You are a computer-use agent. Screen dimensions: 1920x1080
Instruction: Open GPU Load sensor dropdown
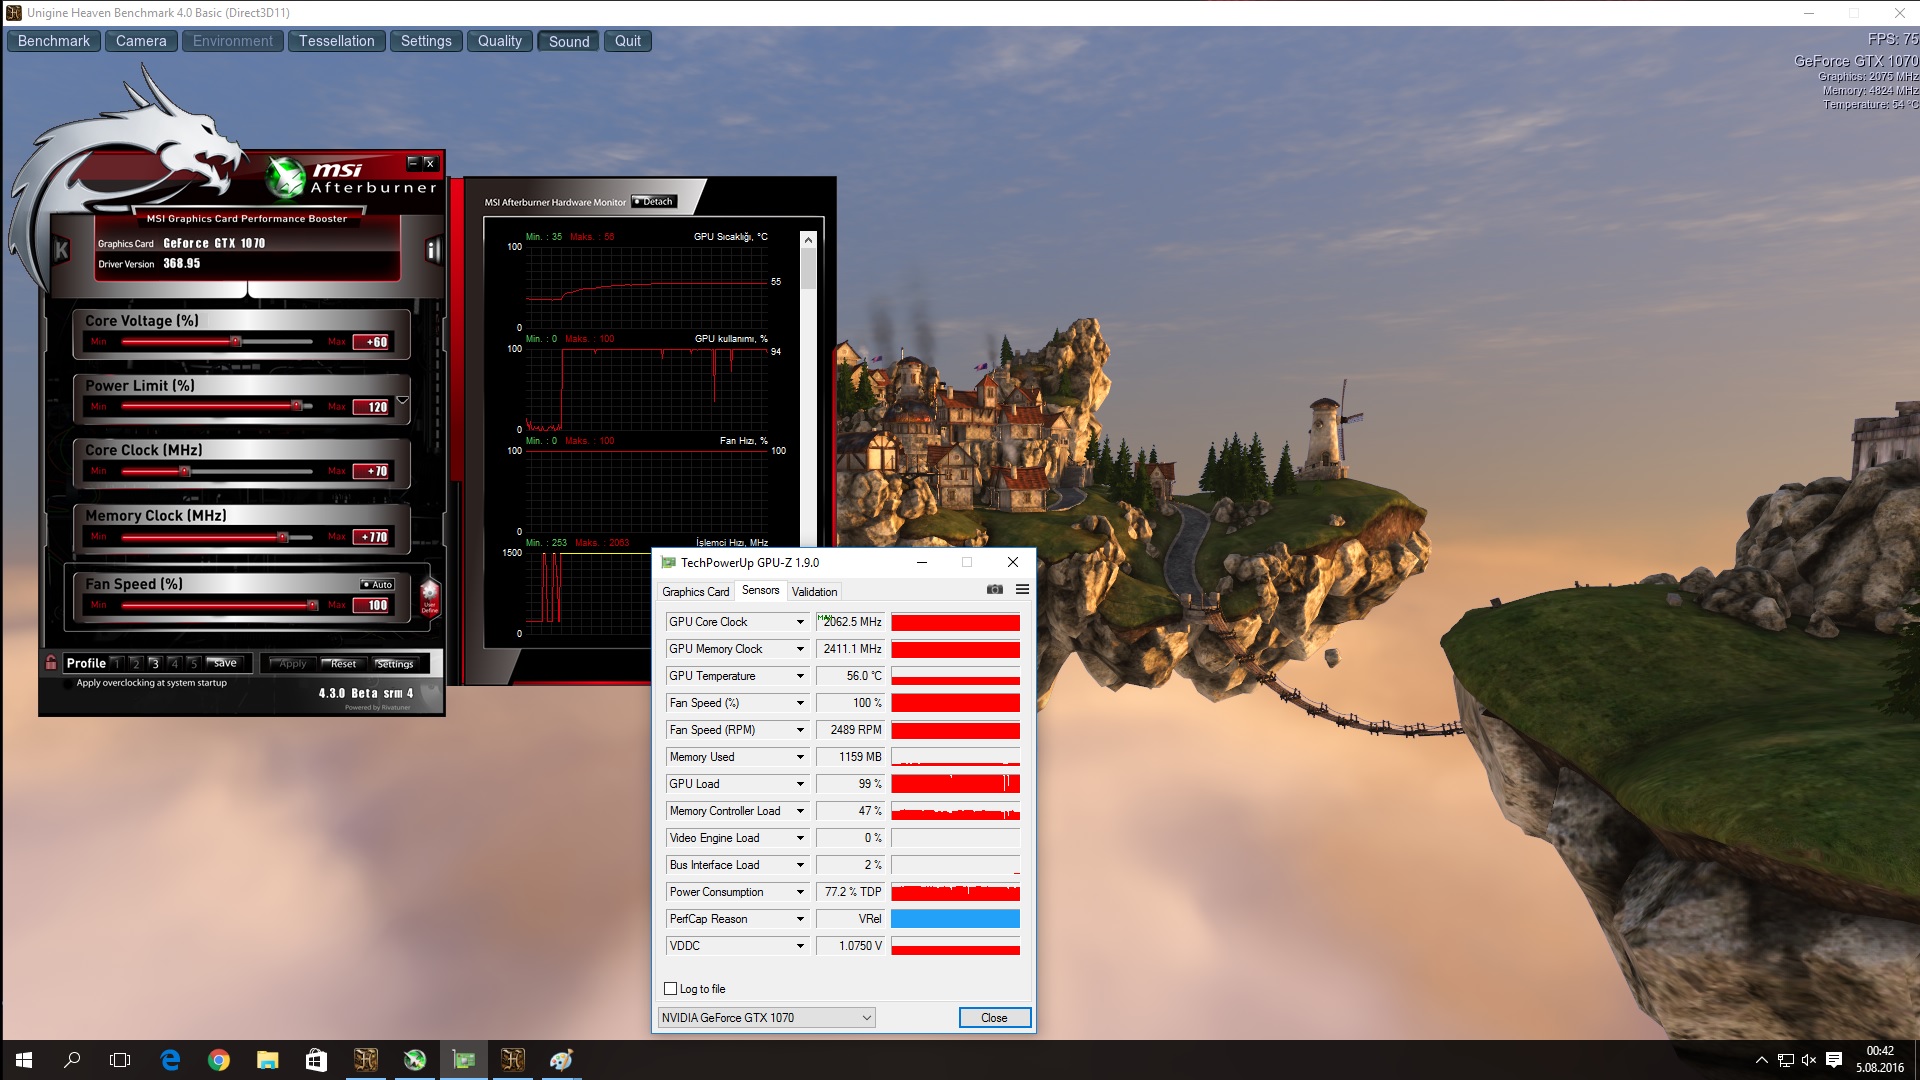coord(800,784)
